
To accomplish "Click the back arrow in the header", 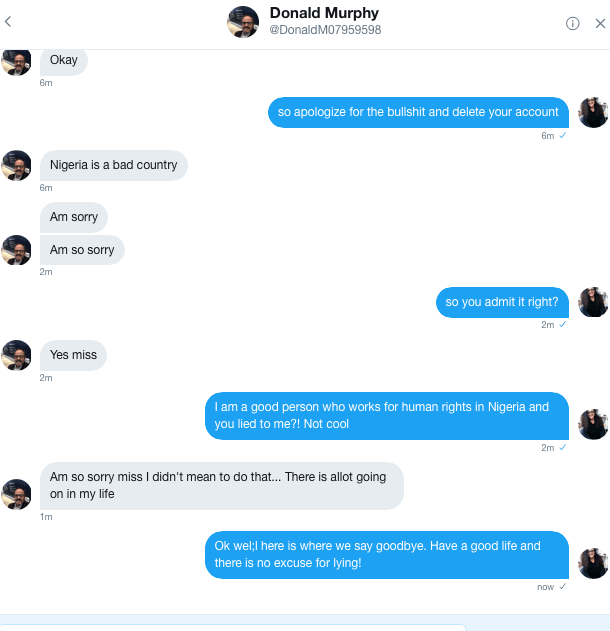I will click(9, 22).
